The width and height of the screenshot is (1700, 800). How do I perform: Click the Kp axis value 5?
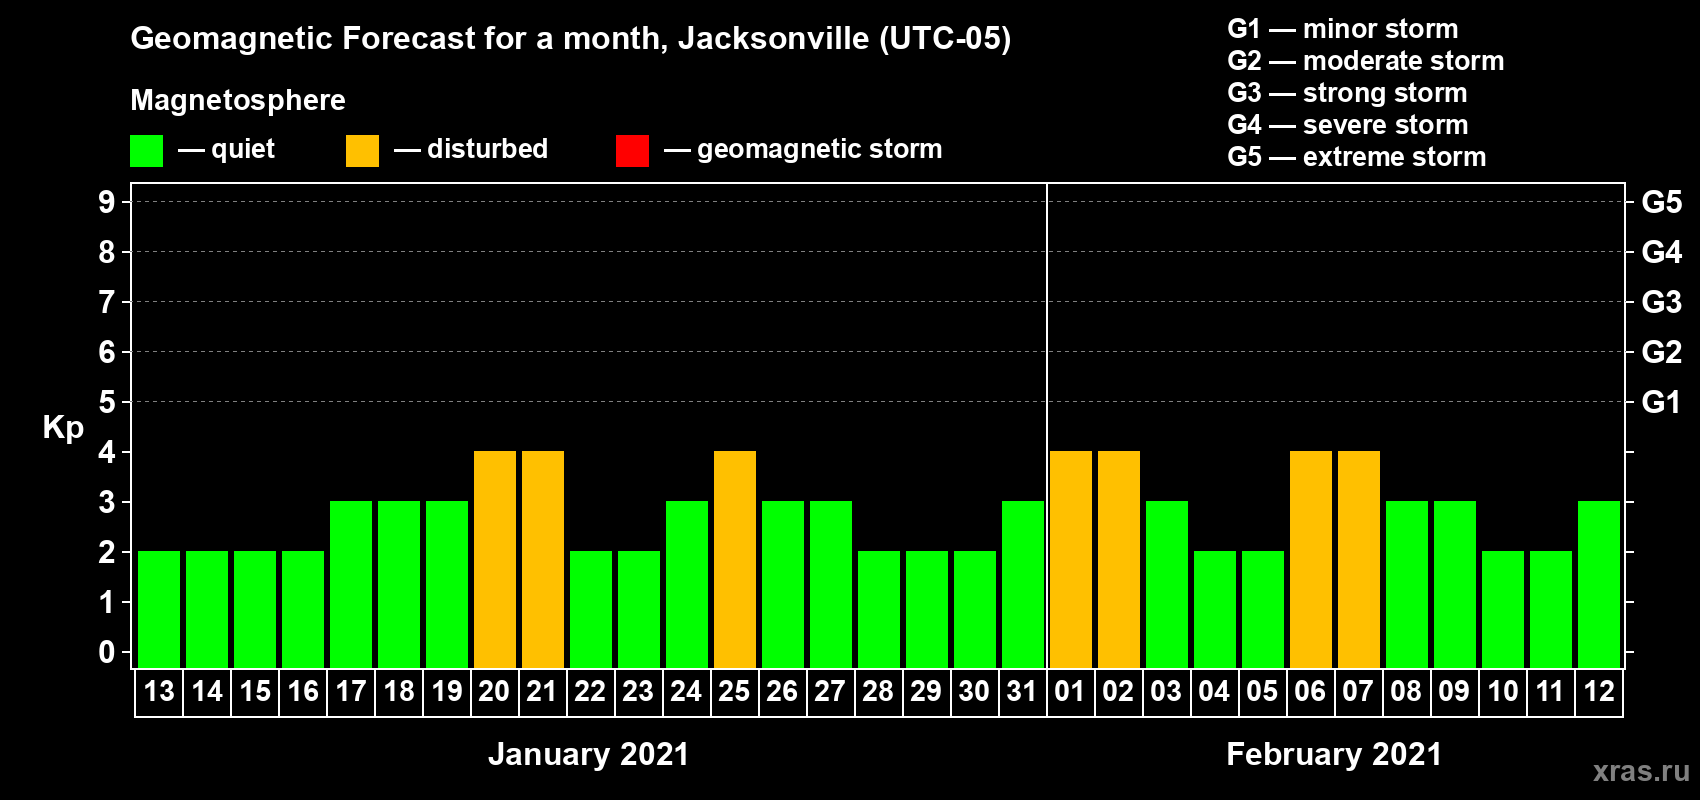[x=107, y=402]
